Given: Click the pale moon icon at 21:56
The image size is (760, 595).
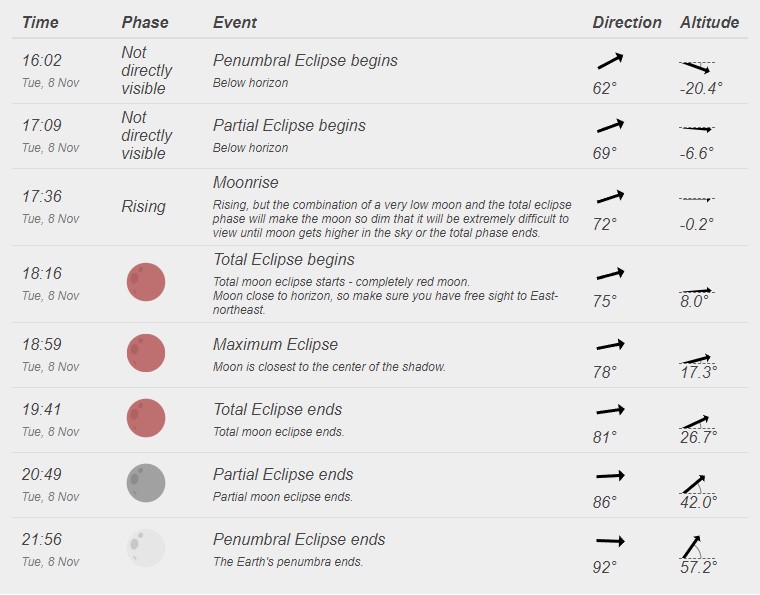Looking at the screenshot, I should pyautogui.click(x=146, y=548).
